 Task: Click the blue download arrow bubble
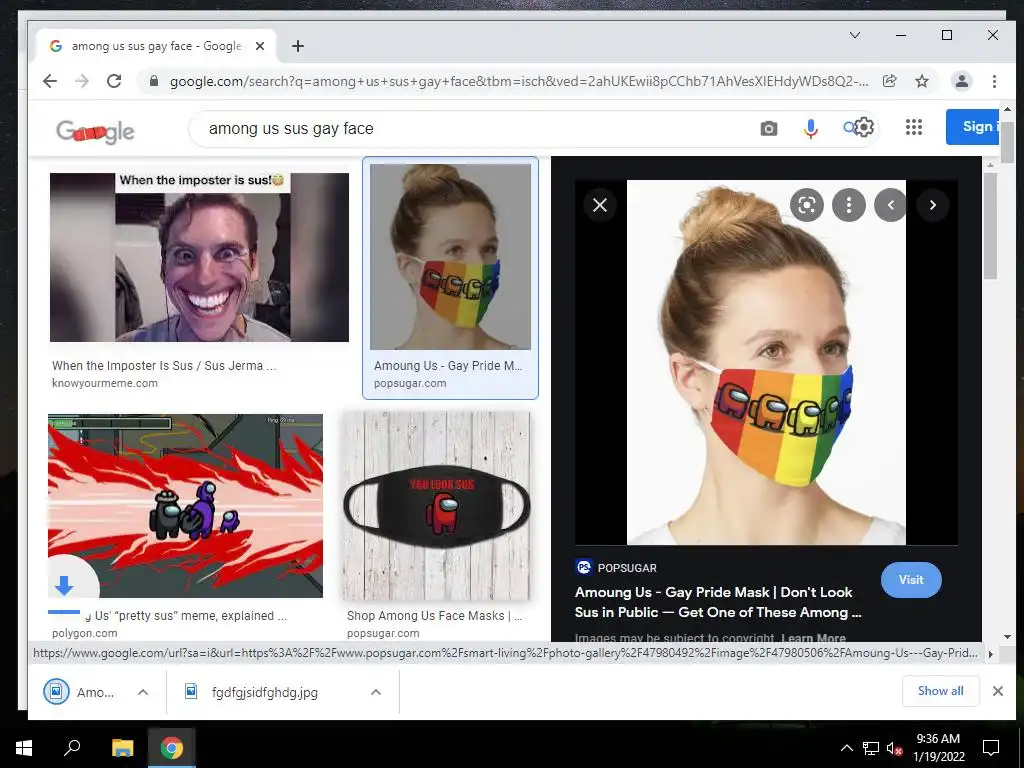click(x=65, y=584)
